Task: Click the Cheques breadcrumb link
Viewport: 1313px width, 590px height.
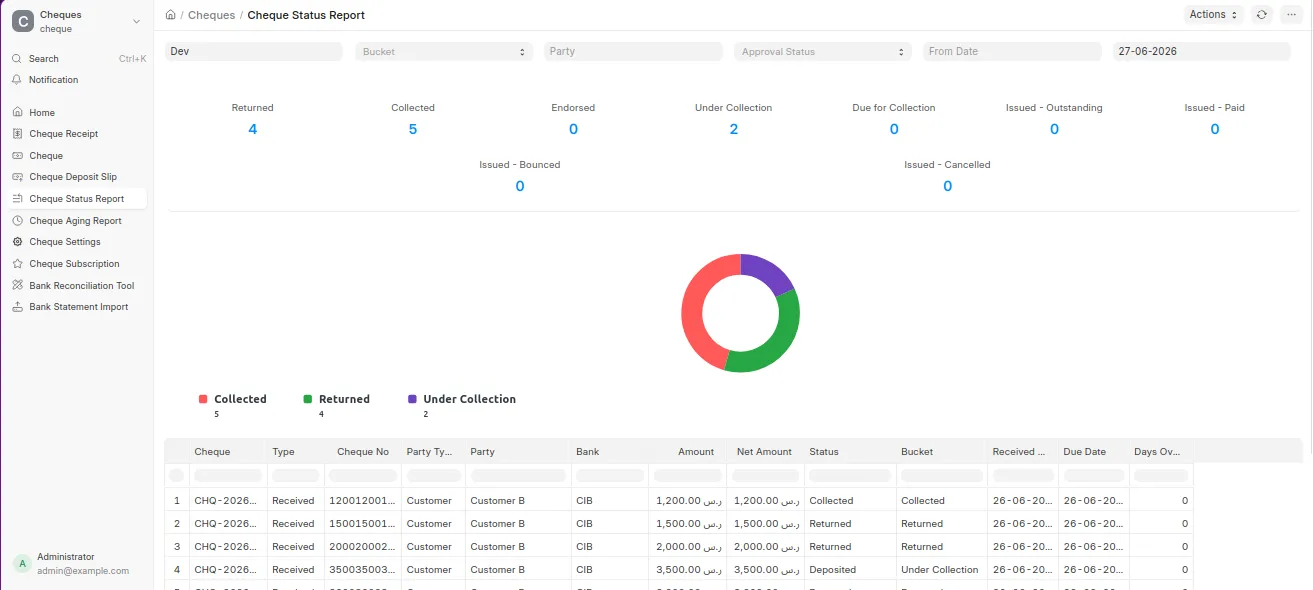Action: [212, 16]
